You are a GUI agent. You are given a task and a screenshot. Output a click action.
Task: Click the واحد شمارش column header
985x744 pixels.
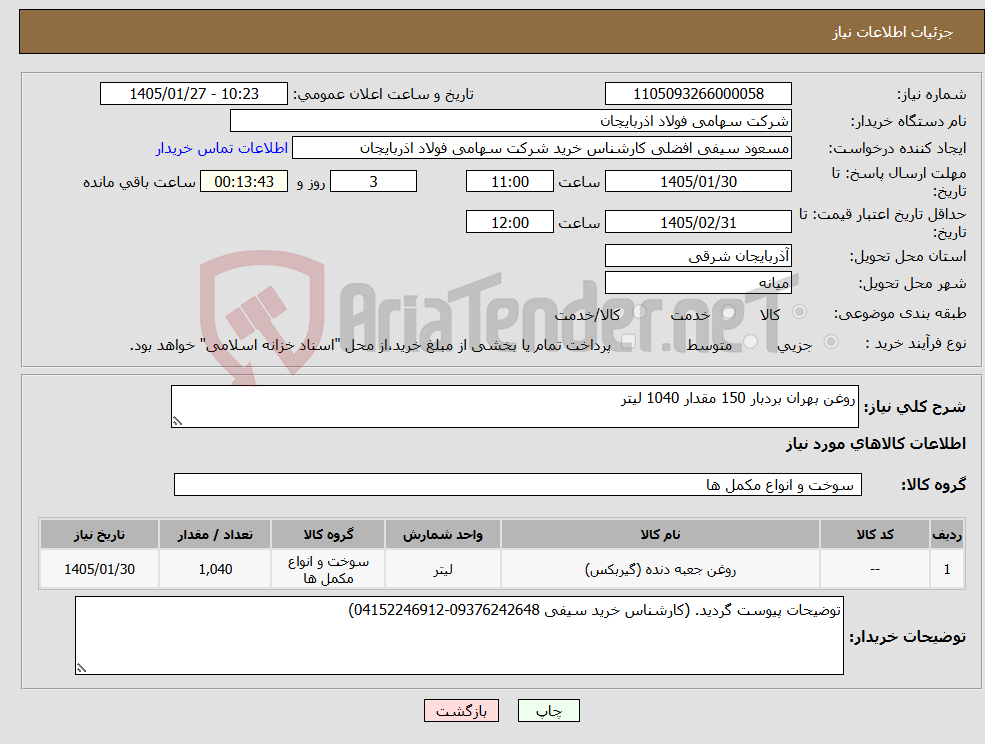pyautogui.click(x=442, y=534)
